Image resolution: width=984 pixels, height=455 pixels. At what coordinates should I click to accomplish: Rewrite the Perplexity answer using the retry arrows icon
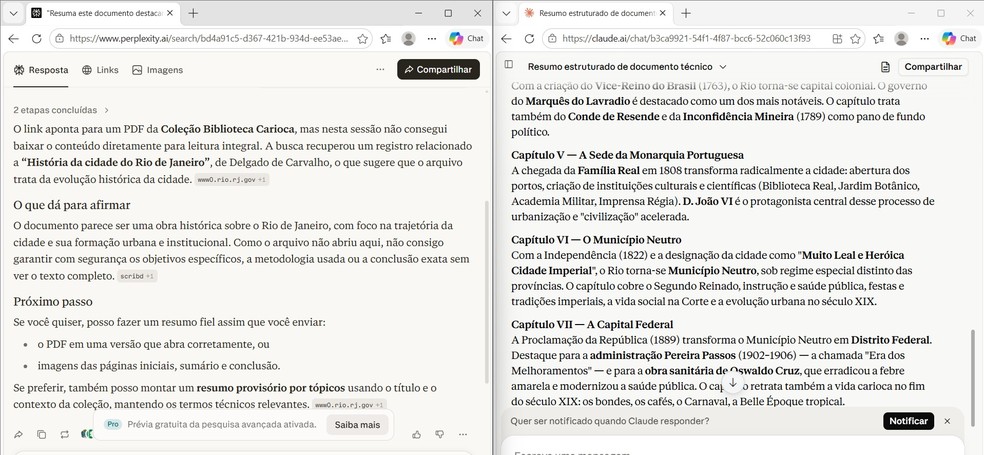point(65,434)
